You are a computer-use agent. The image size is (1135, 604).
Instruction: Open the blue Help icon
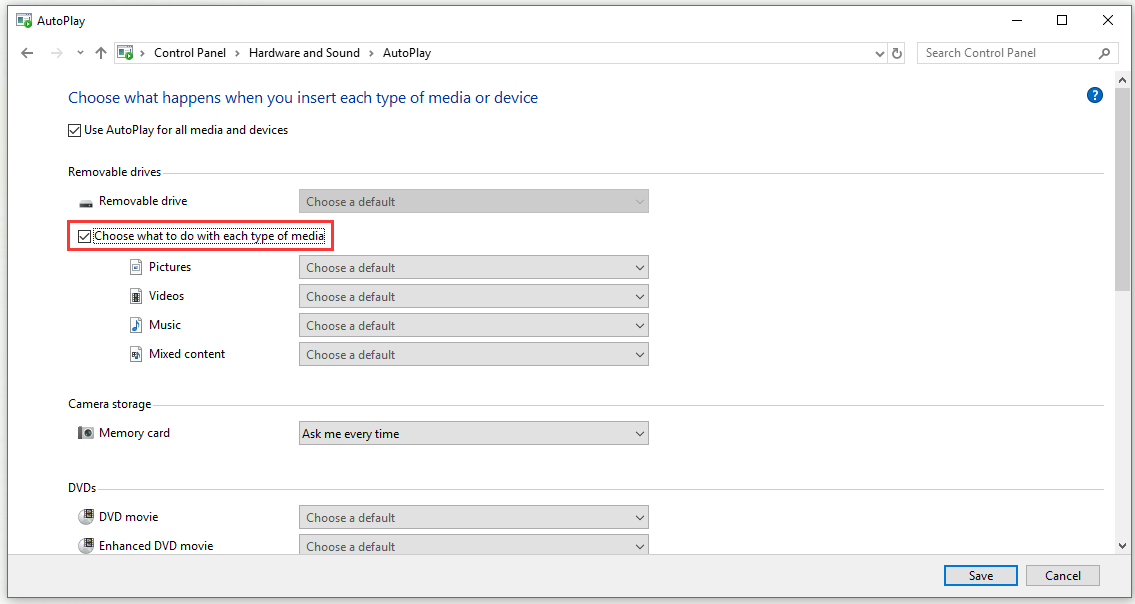pyautogui.click(x=1094, y=95)
